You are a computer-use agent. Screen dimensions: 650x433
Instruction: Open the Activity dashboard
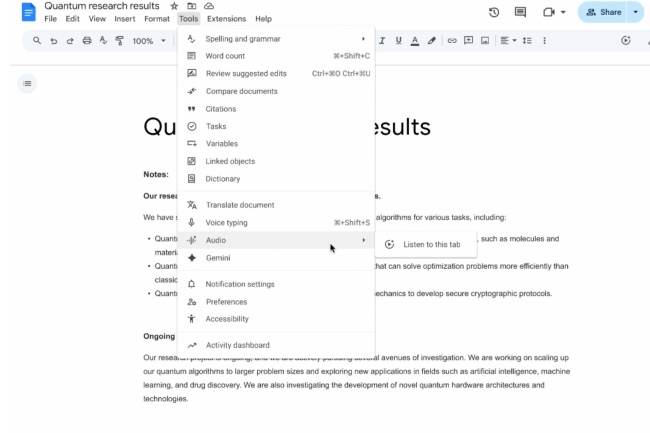276,345
